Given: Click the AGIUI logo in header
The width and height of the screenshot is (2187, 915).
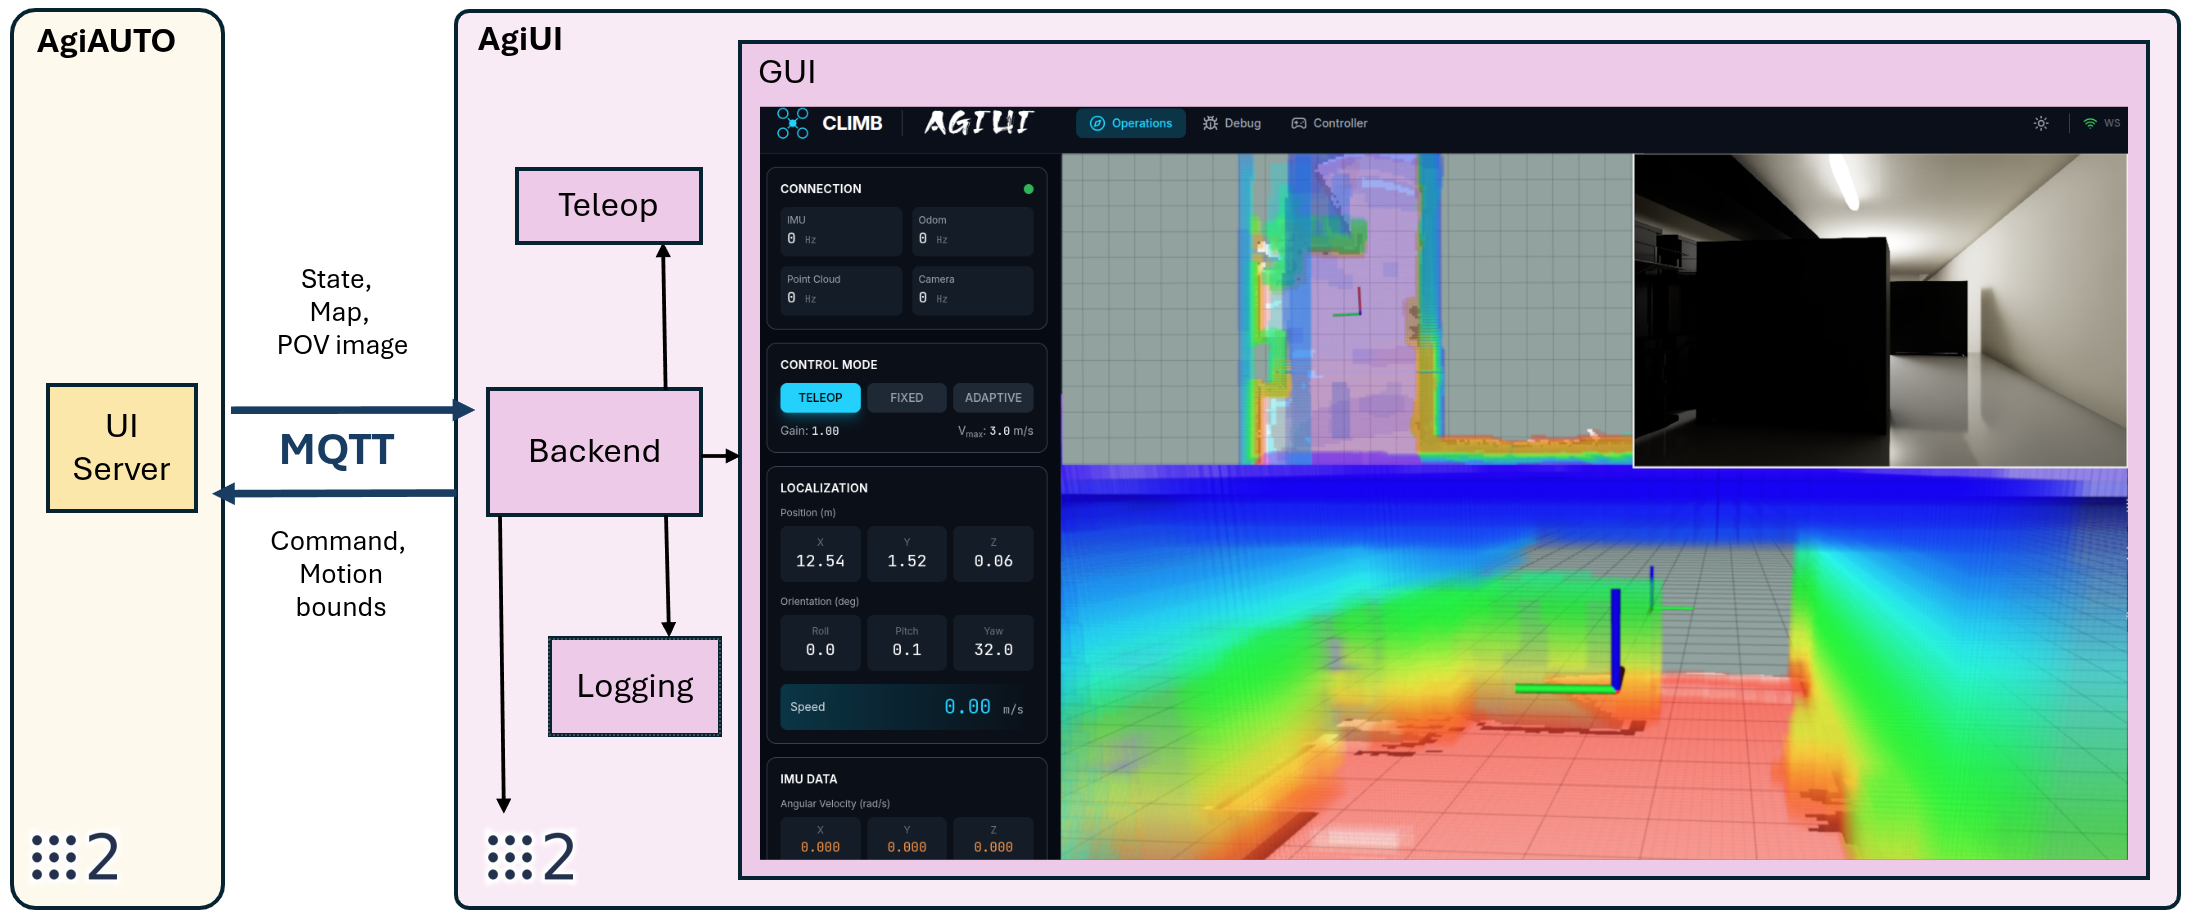Looking at the screenshot, I should pyautogui.click(x=979, y=123).
